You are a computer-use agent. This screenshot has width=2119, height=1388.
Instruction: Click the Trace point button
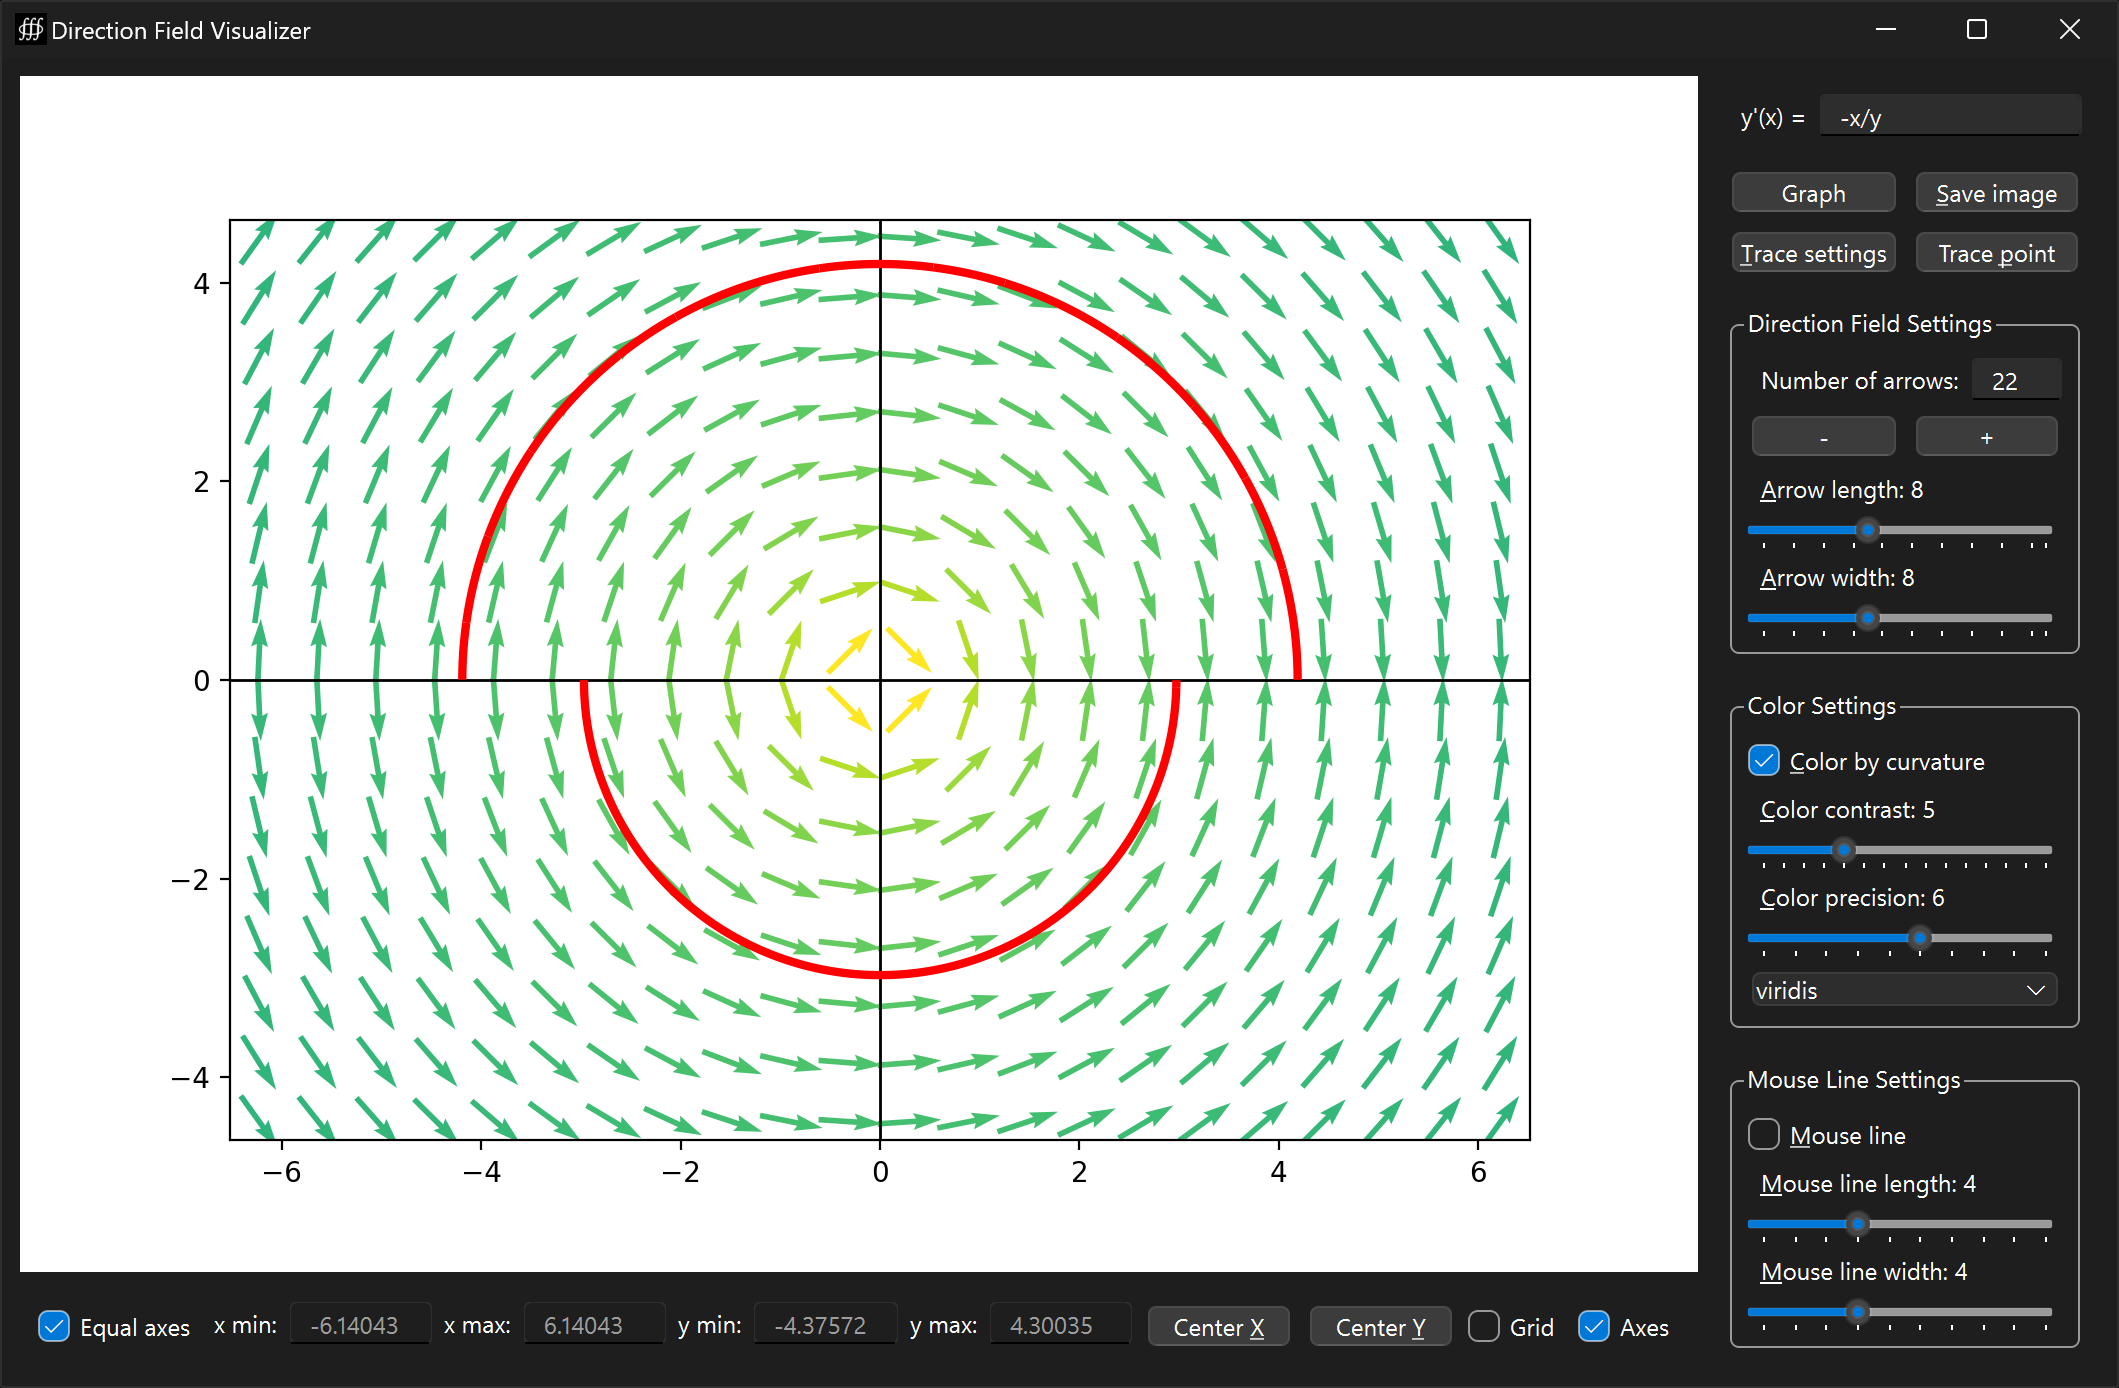(1996, 253)
